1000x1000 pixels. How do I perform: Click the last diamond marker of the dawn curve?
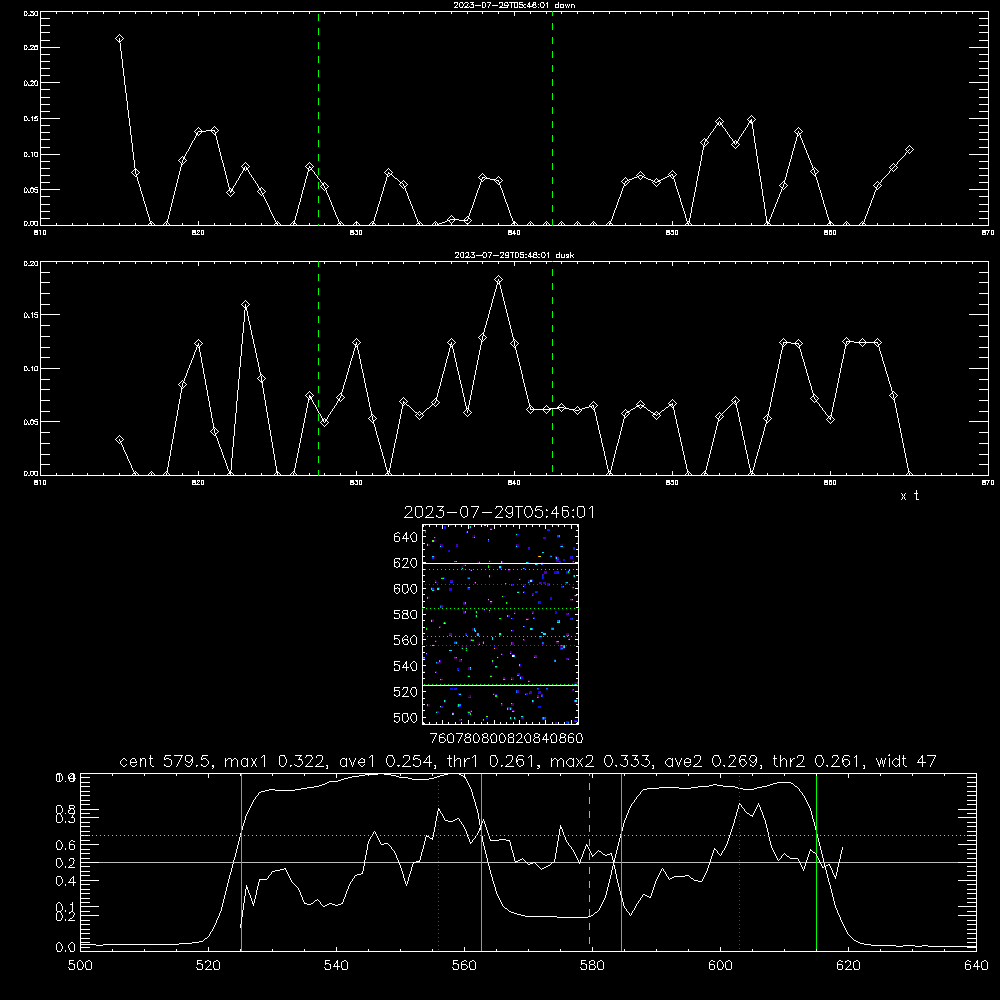[909, 149]
